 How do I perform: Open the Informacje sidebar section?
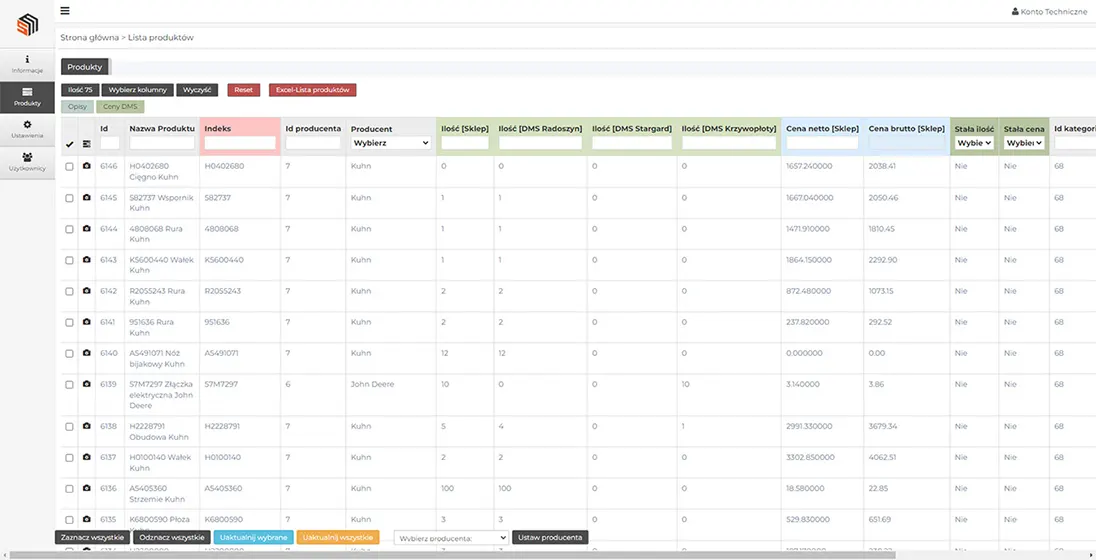coord(27,64)
